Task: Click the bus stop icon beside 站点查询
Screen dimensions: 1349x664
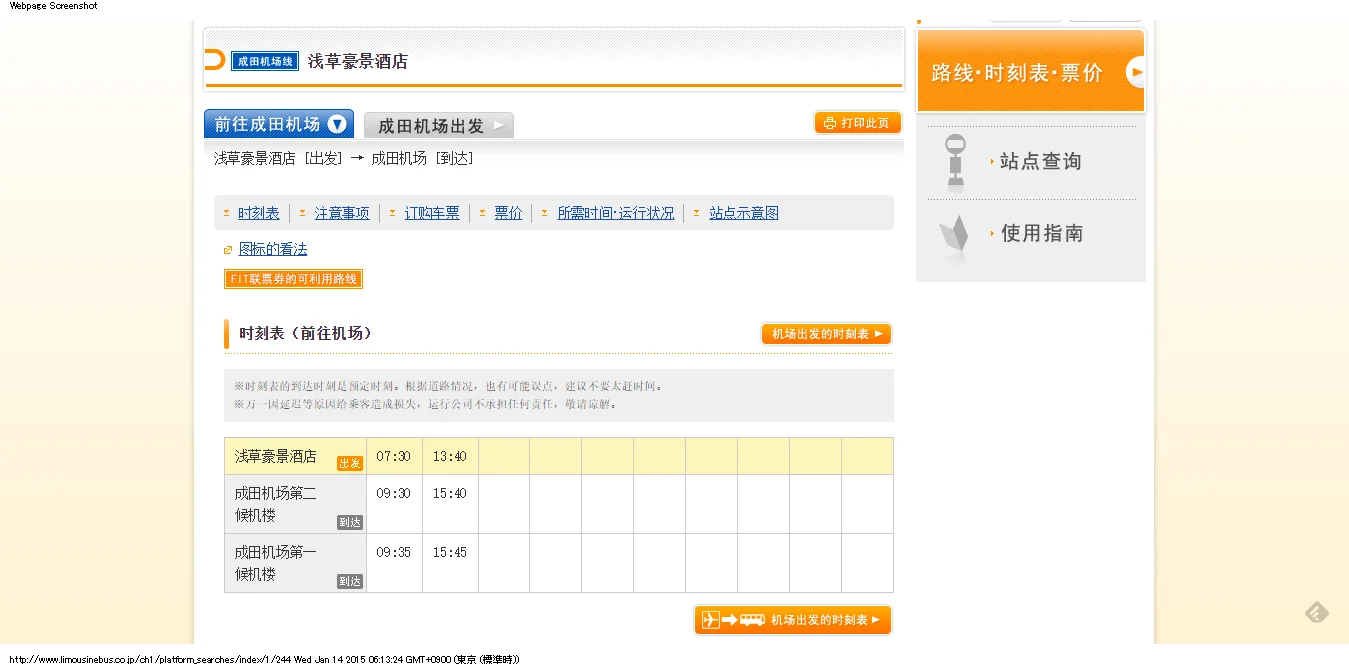Action: point(954,160)
